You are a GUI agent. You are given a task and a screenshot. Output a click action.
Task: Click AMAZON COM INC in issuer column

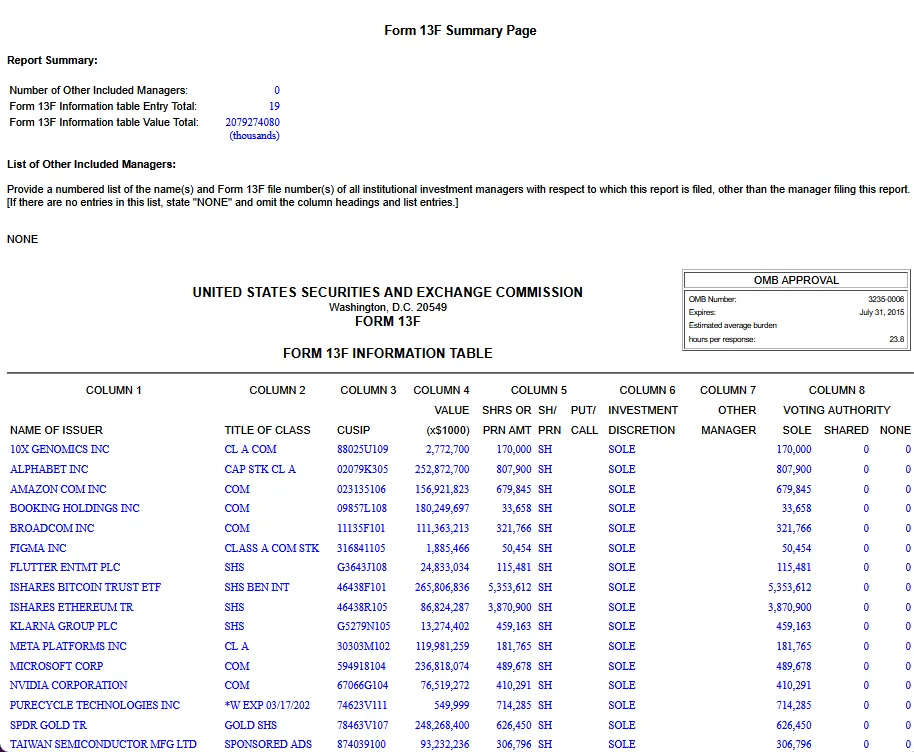coord(58,489)
